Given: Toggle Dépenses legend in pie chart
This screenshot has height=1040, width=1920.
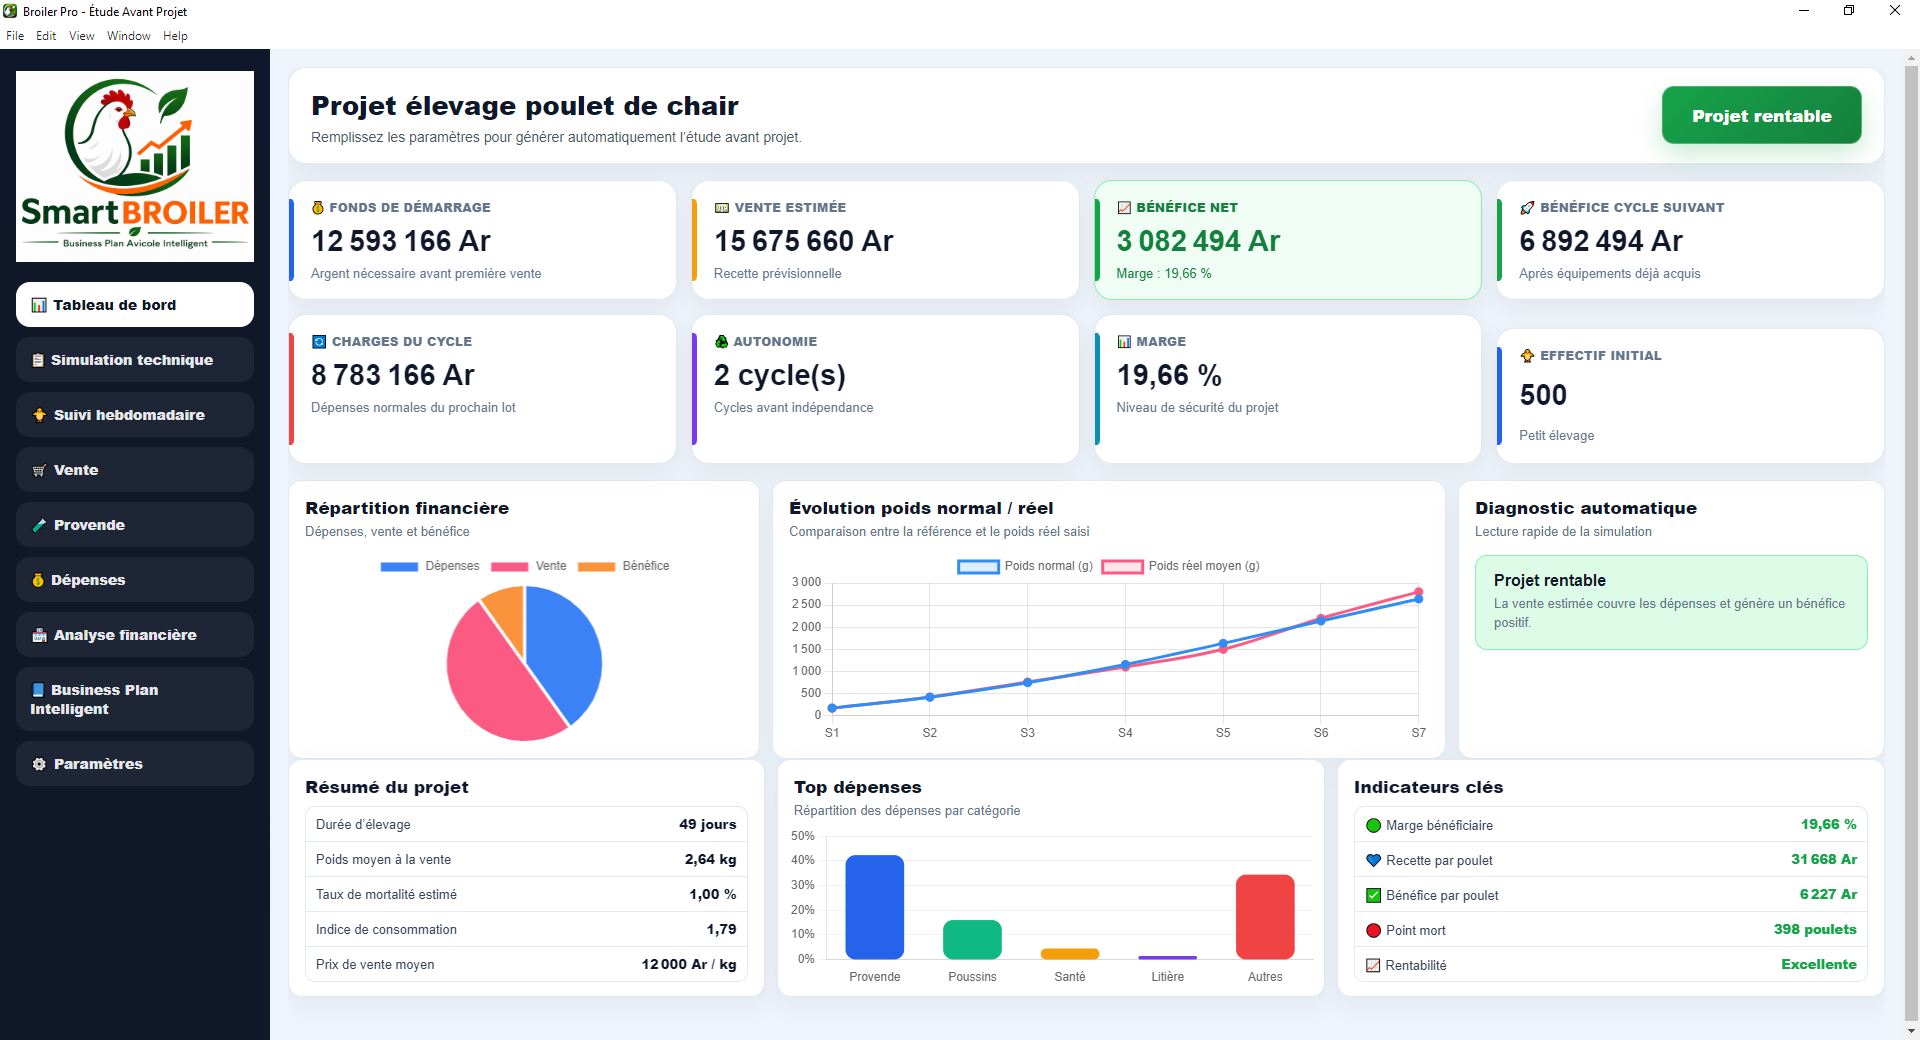Looking at the screenshot, I should (430, 566).
